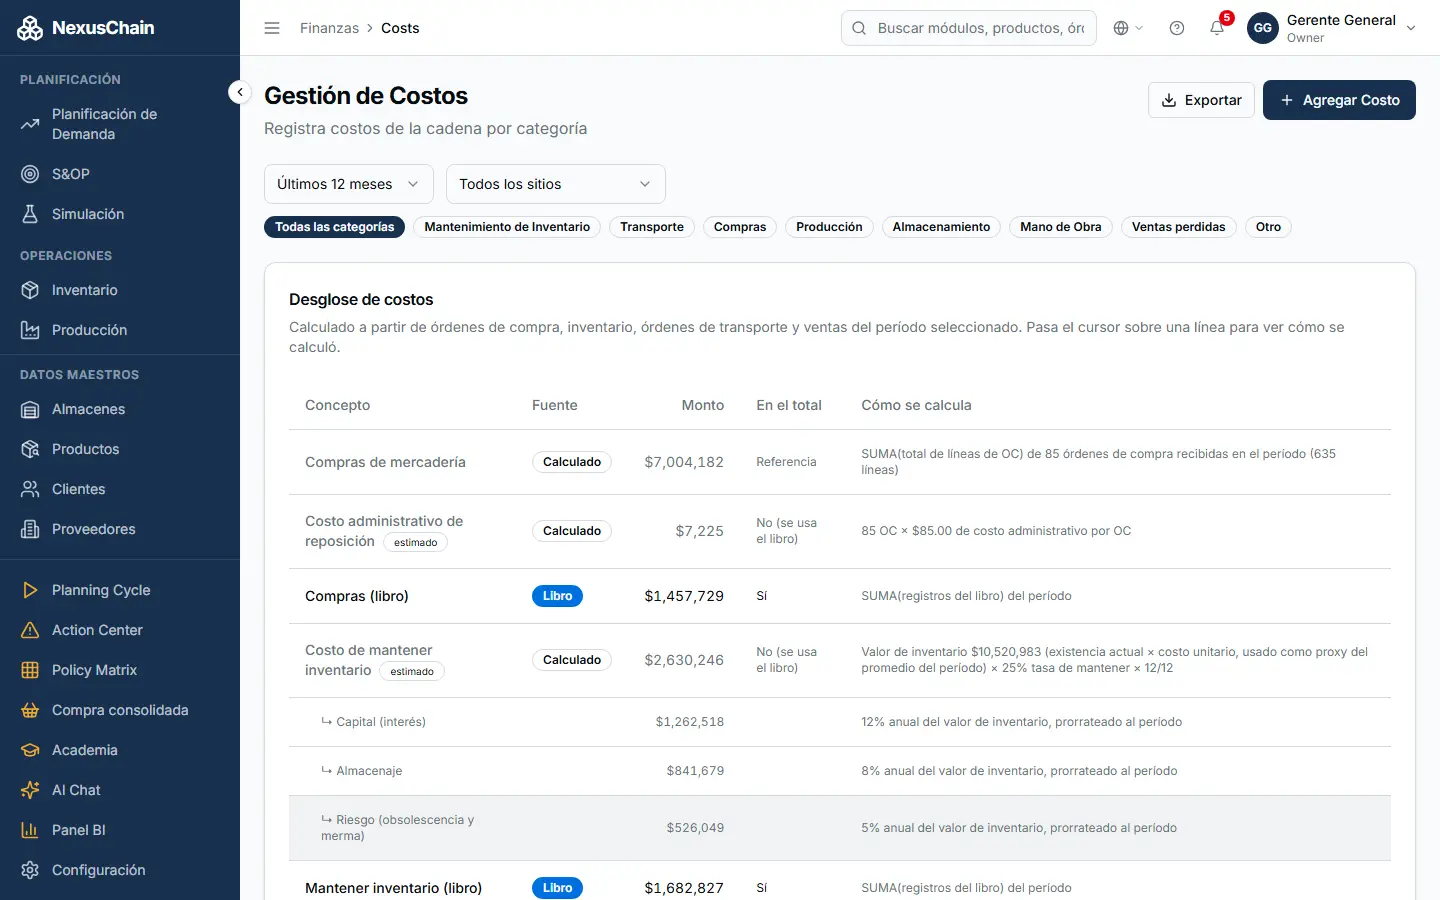
Task: Open the help question mark icon
Action: (1177, 28)
